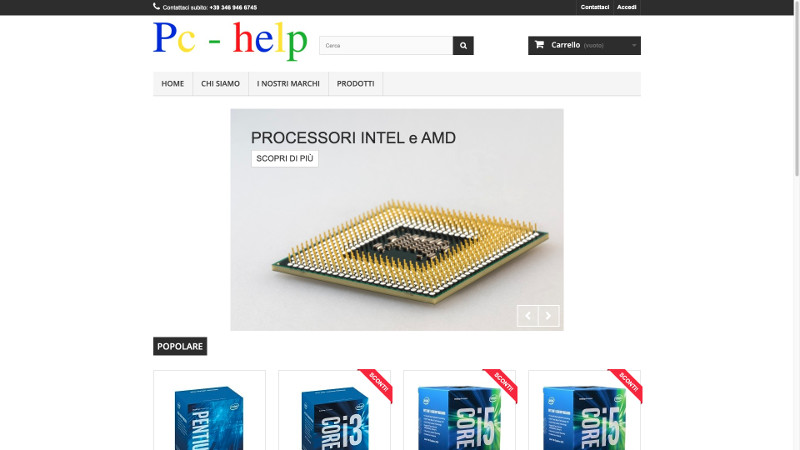The height and width of the screenshot is (450, 800).
Task: Open the HOME menu item
Action: tap(172, 84)
